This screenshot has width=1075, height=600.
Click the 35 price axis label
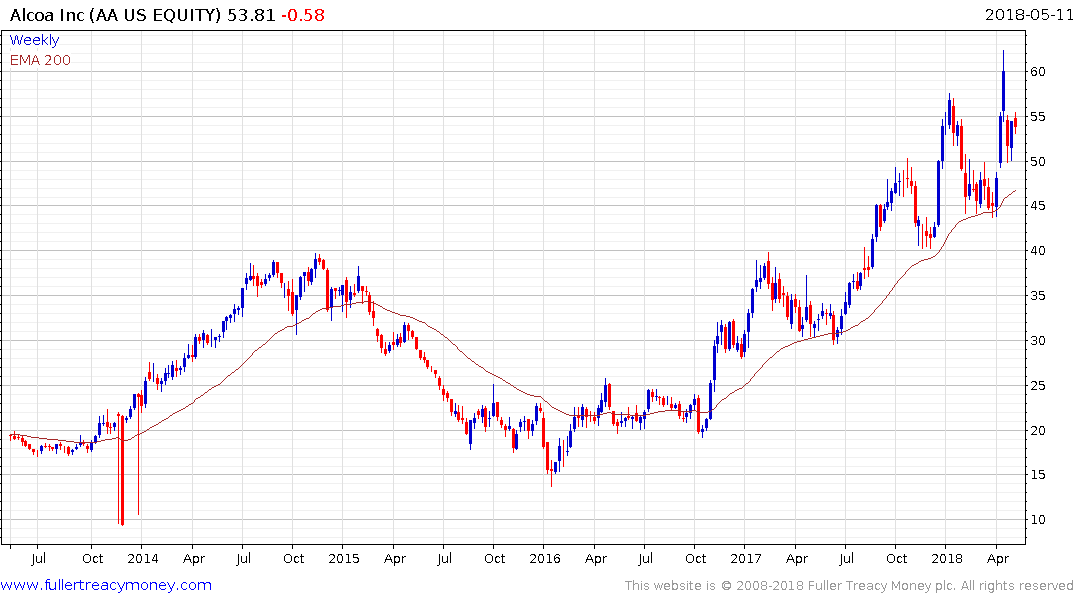click(1037, 296)
